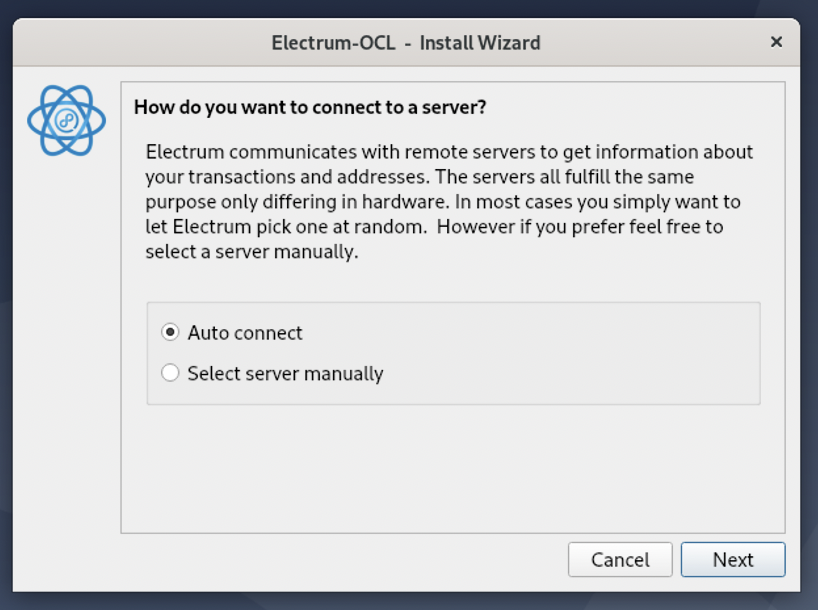The width and height of the screenshot is (818, 610).
Task: Click the Electrum atom logo icon
Action: (66, 121)
